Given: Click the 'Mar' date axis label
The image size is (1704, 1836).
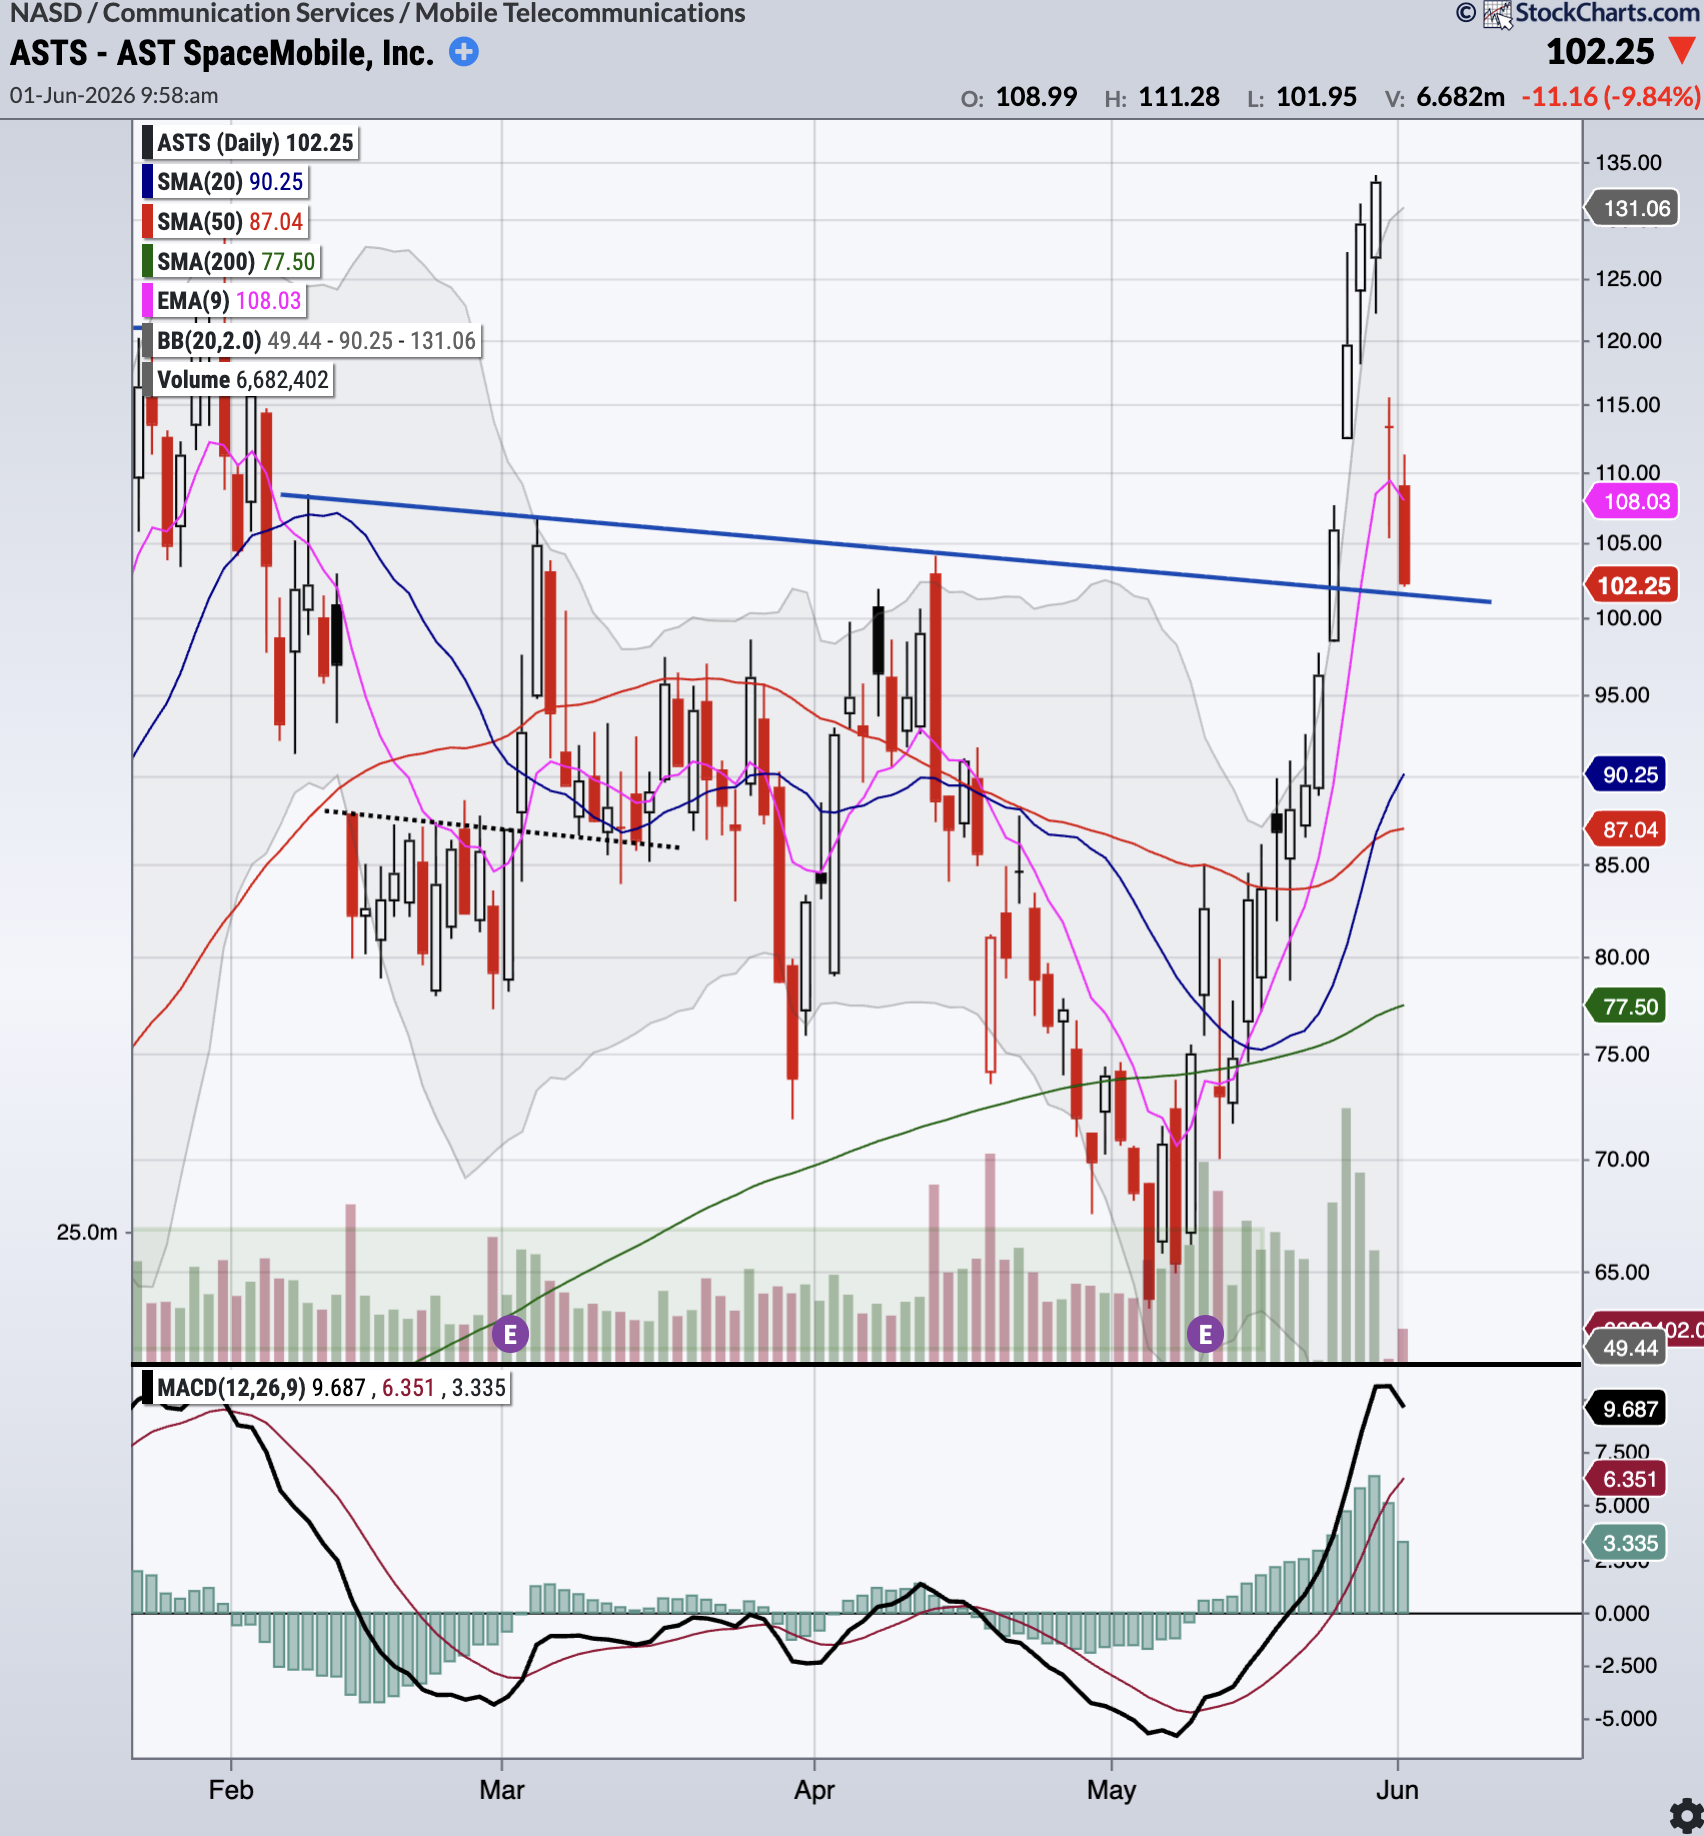Looking at the screenshot, I should tap(502, 1789).
